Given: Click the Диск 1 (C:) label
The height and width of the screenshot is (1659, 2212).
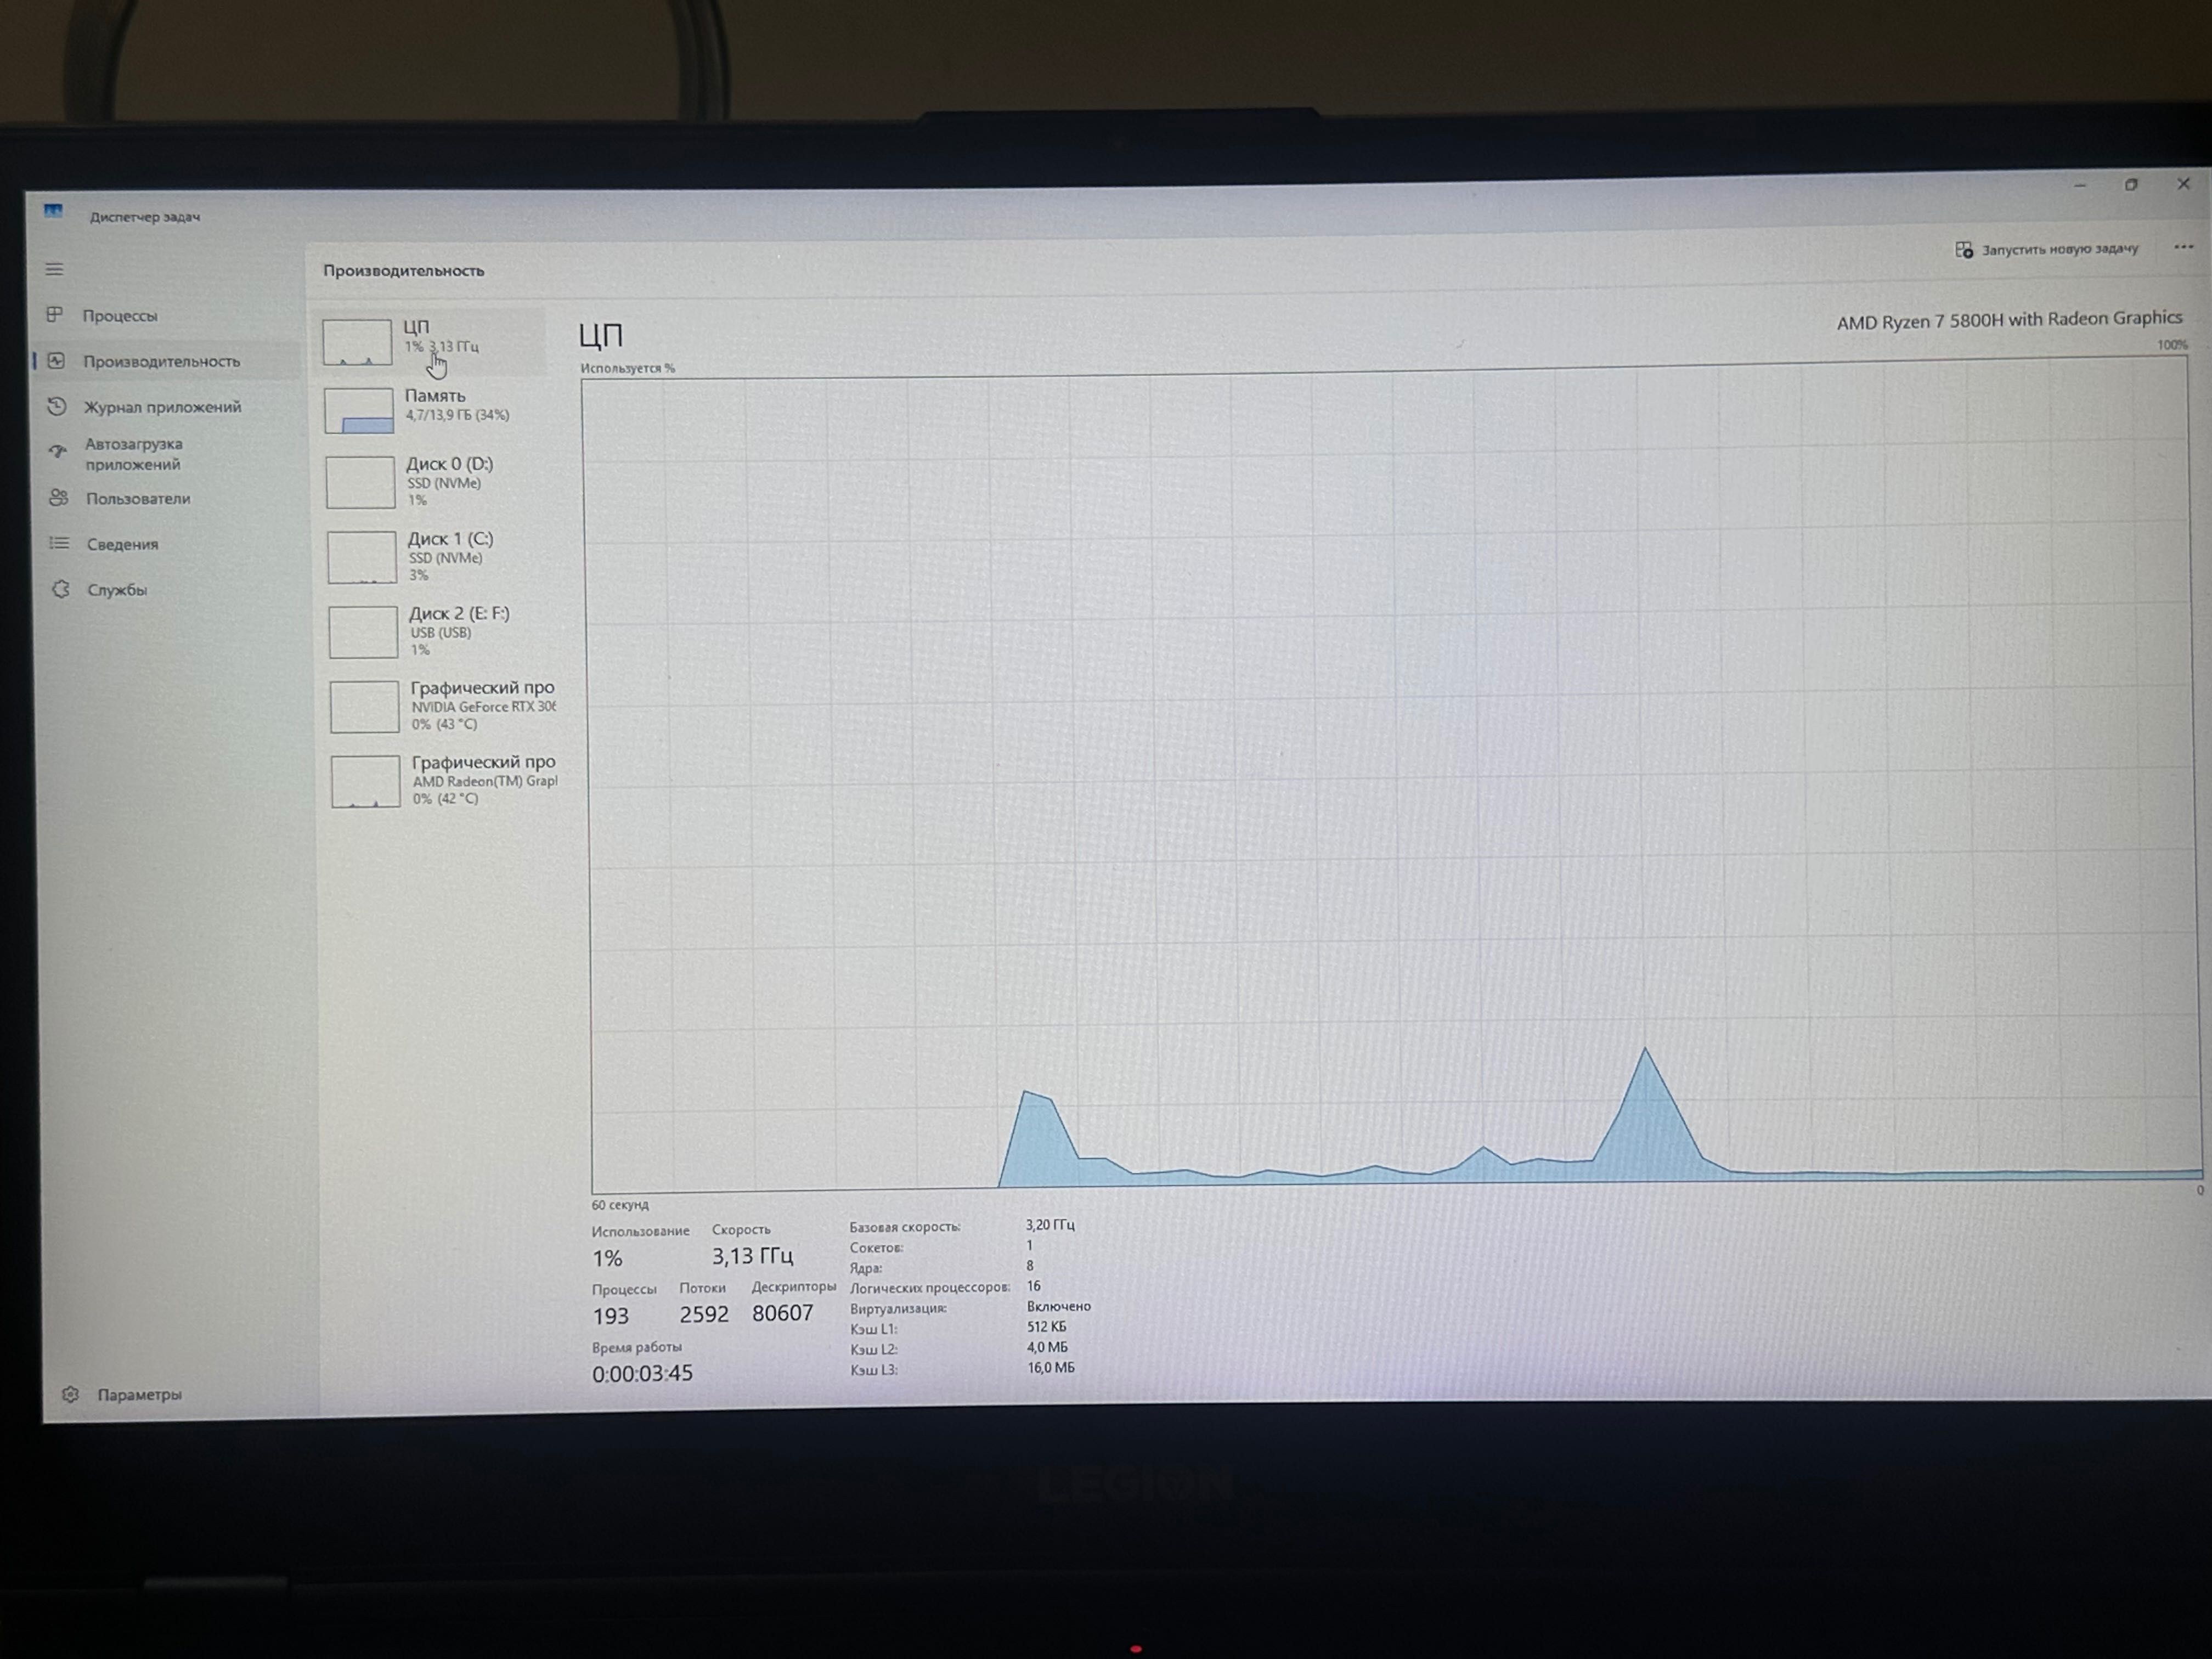Looking at the screenshot, I should click(x=450, y=539).
